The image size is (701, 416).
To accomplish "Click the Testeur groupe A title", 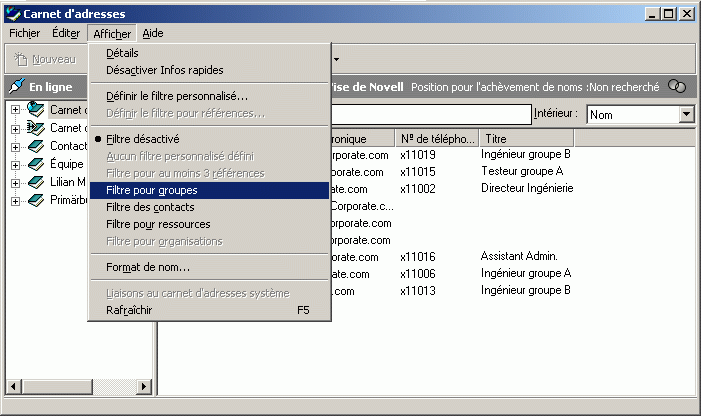I will (522, 171).
